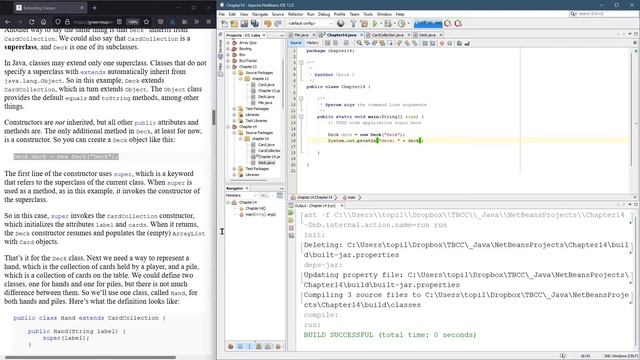Collapse Chapter 14 Source Packages node
The image size is (640, 360).
(234, 133)
